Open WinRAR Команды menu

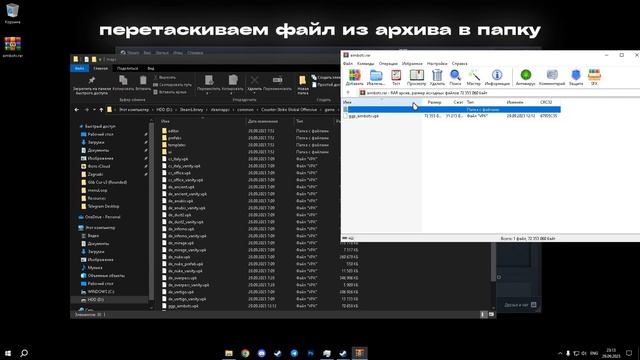click(366, 64)
